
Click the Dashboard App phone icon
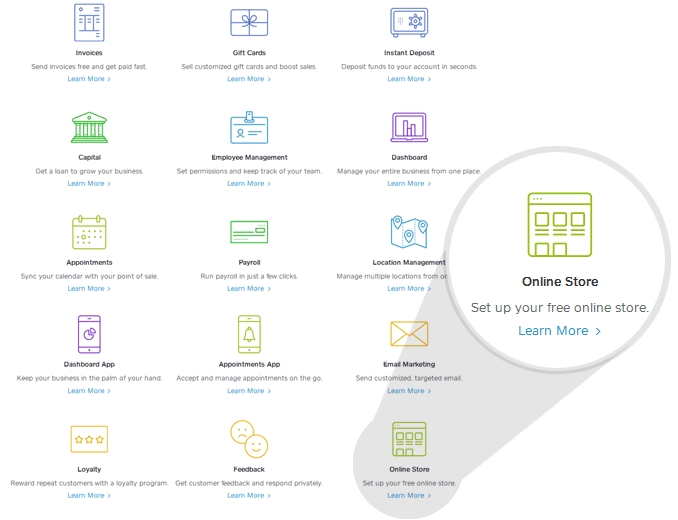[x=89, y=334]
